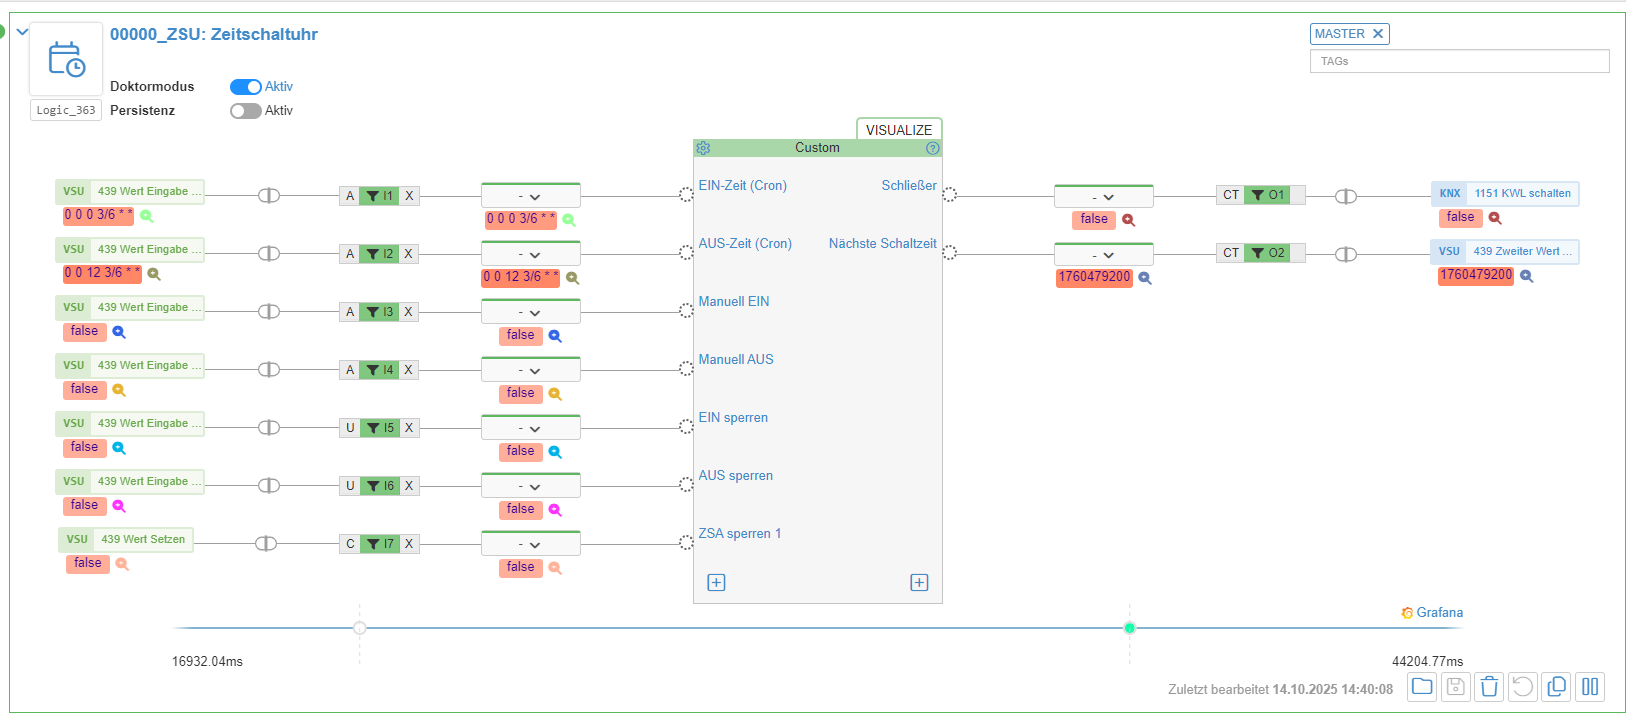Click the delete trash icon in bottom toolbar
This screenshot has height=721, width=1636.
[x=1489, y=686]
